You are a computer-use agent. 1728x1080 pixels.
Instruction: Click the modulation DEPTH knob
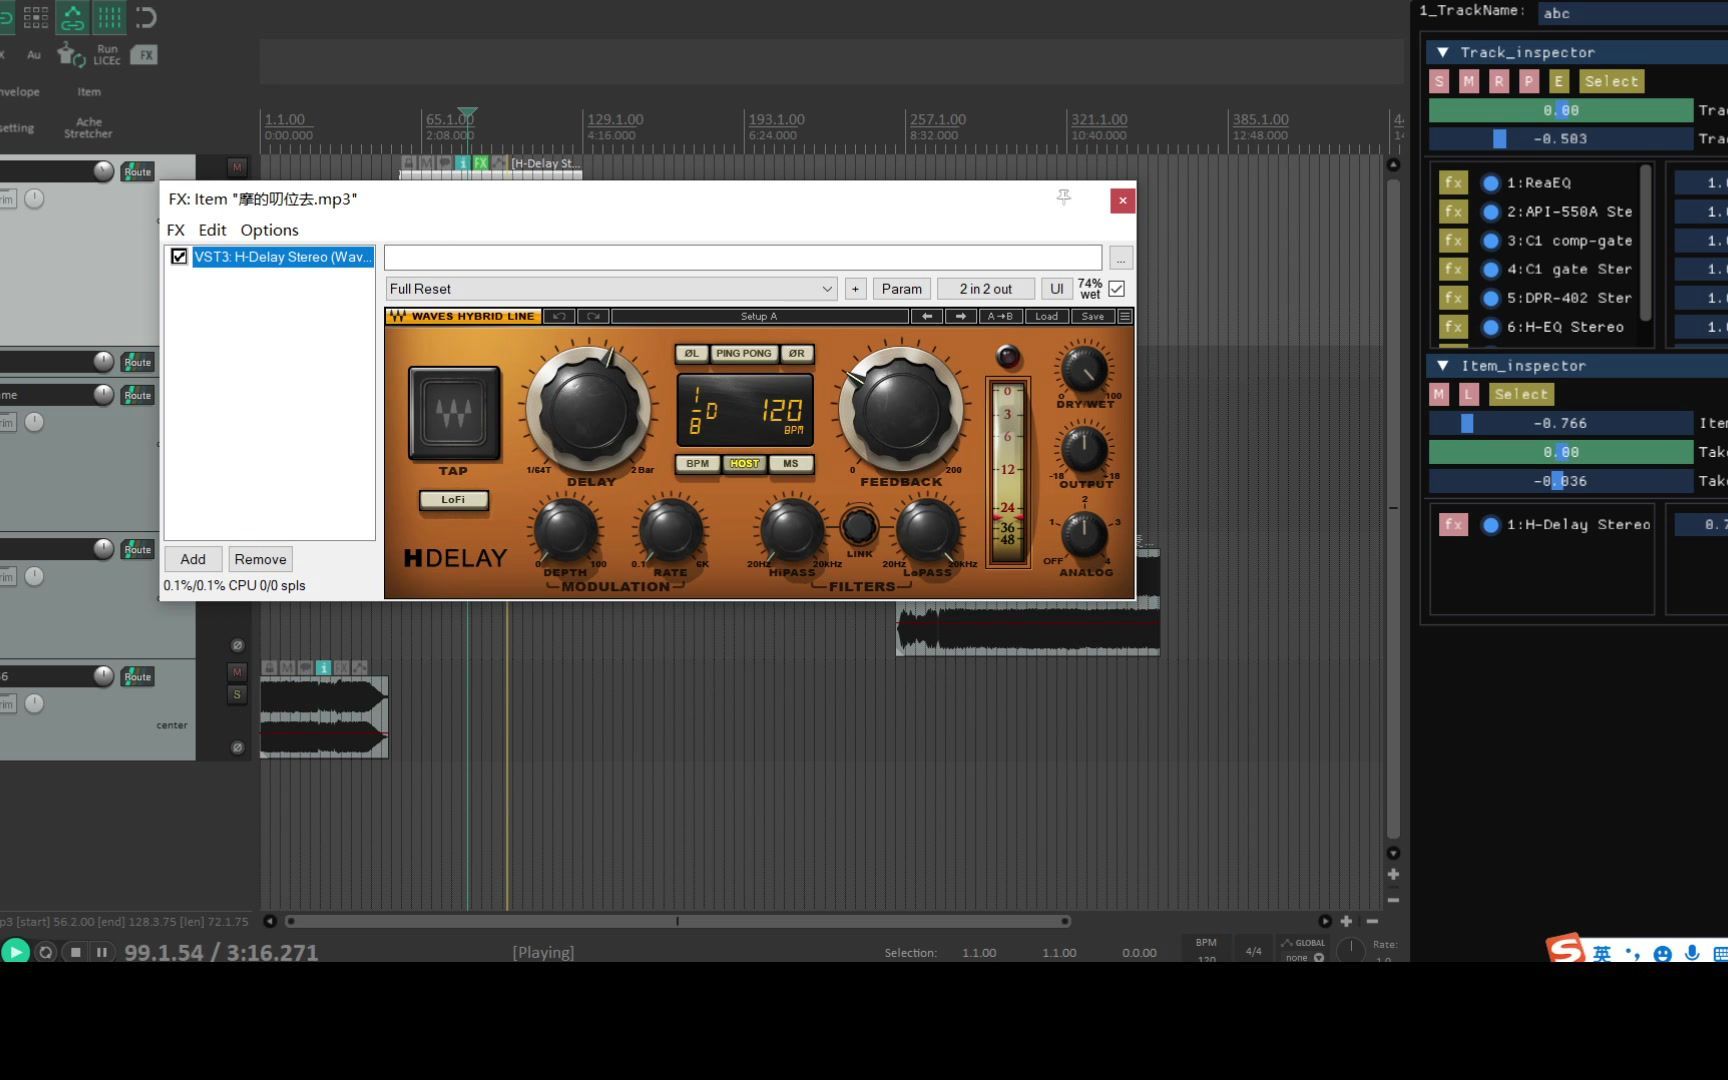566,531
